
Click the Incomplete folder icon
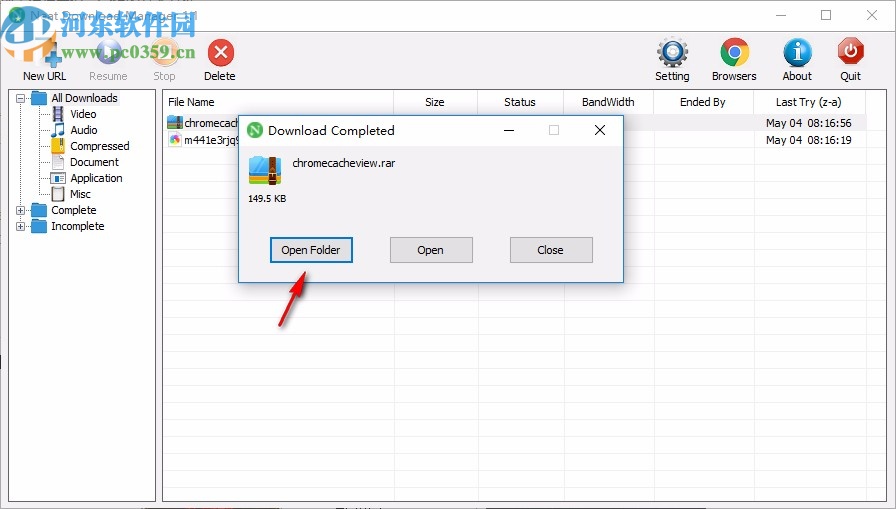39,226
